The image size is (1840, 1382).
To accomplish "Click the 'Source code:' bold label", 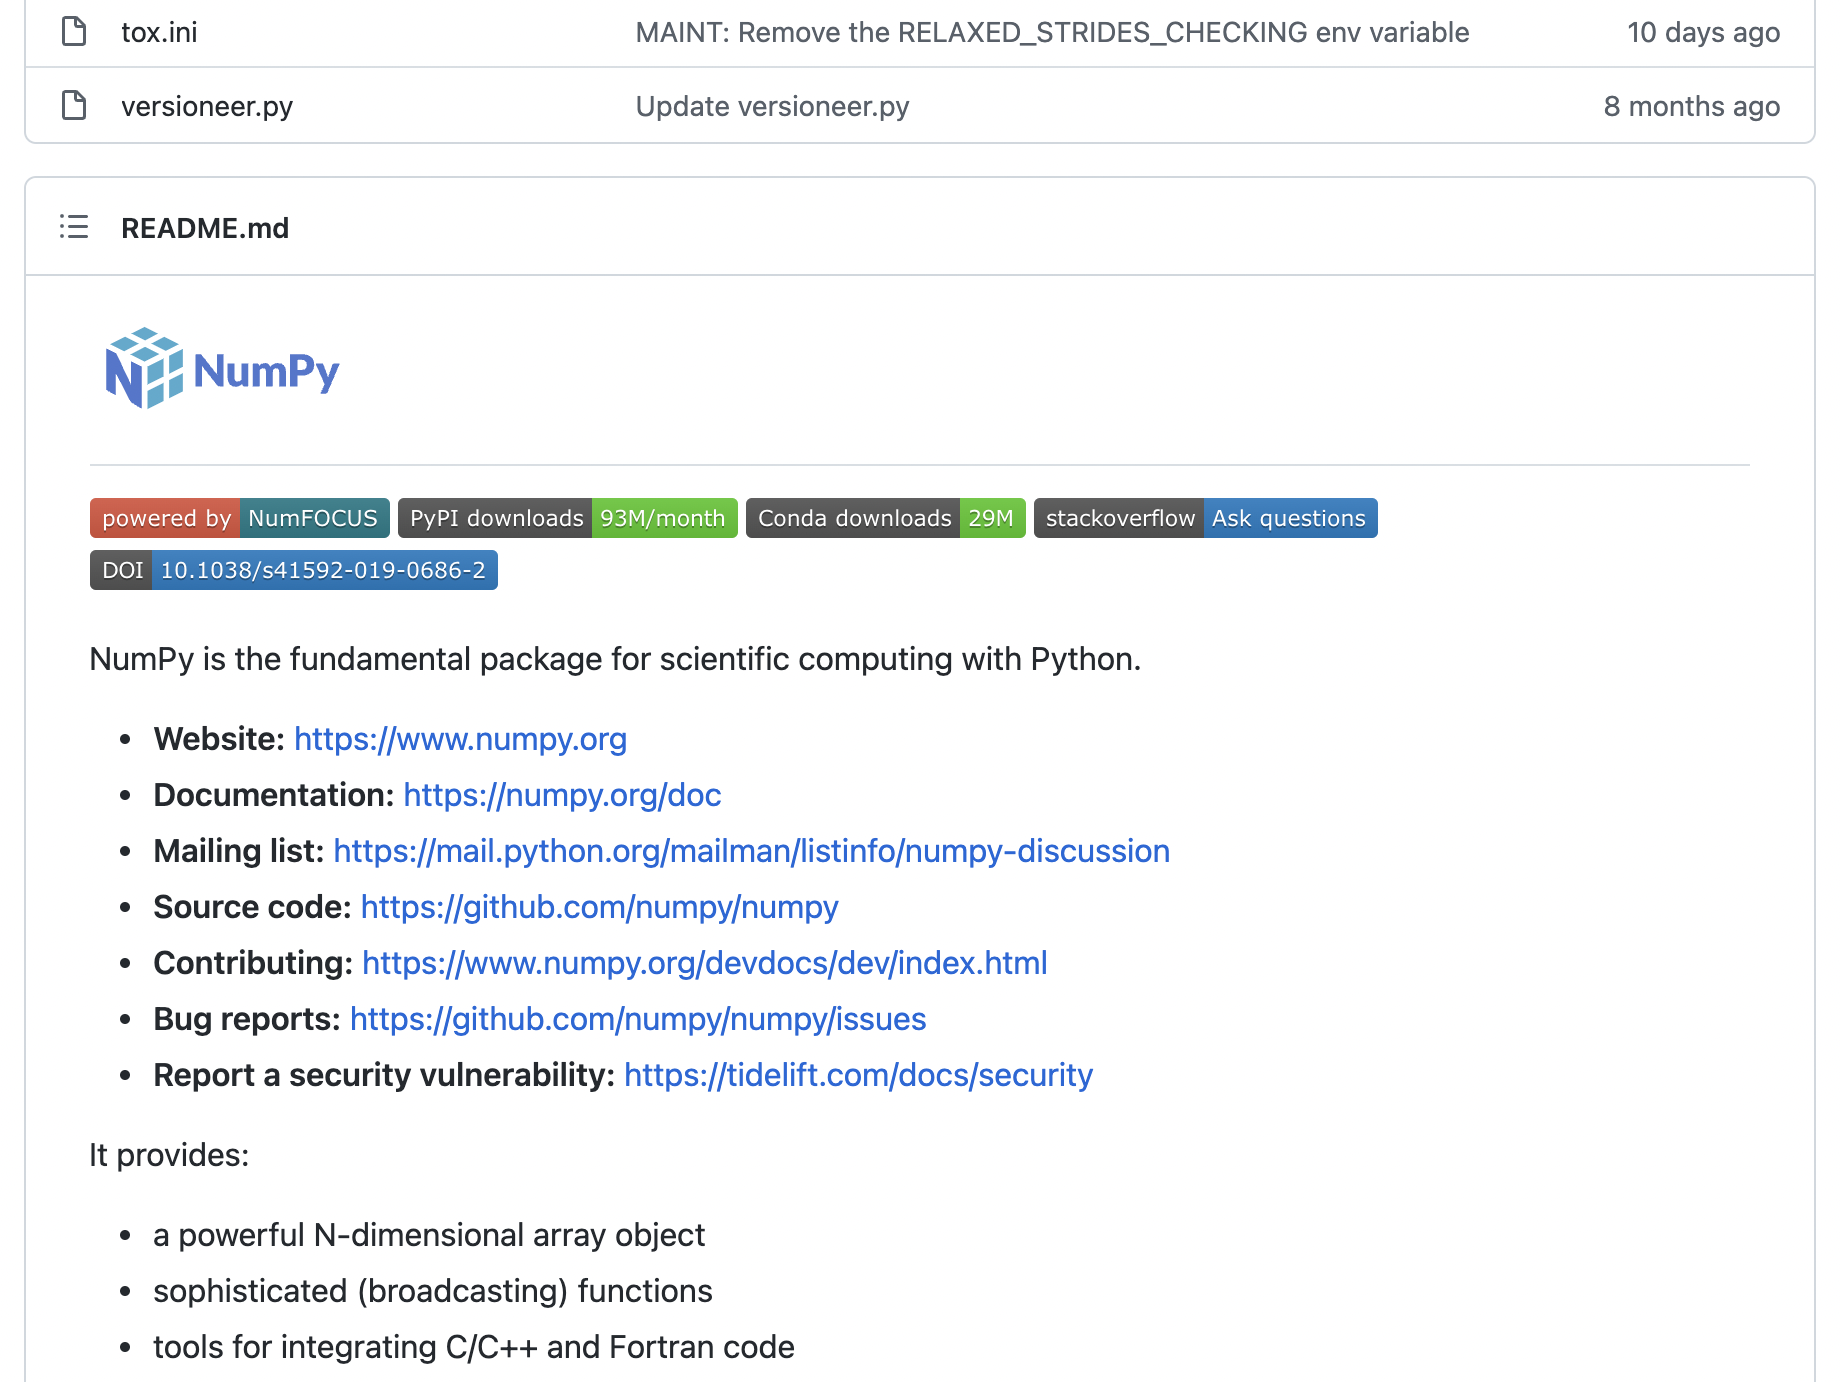I will 253,907.
